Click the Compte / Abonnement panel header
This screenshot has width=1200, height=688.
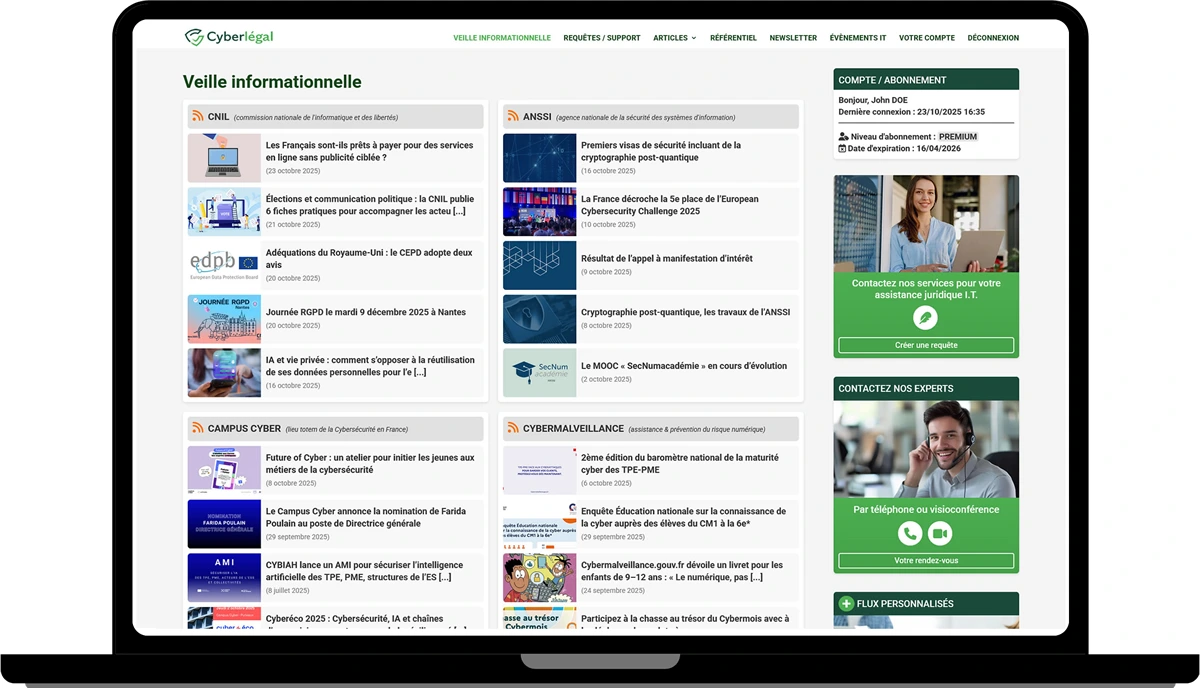click(x=926, y=80)
